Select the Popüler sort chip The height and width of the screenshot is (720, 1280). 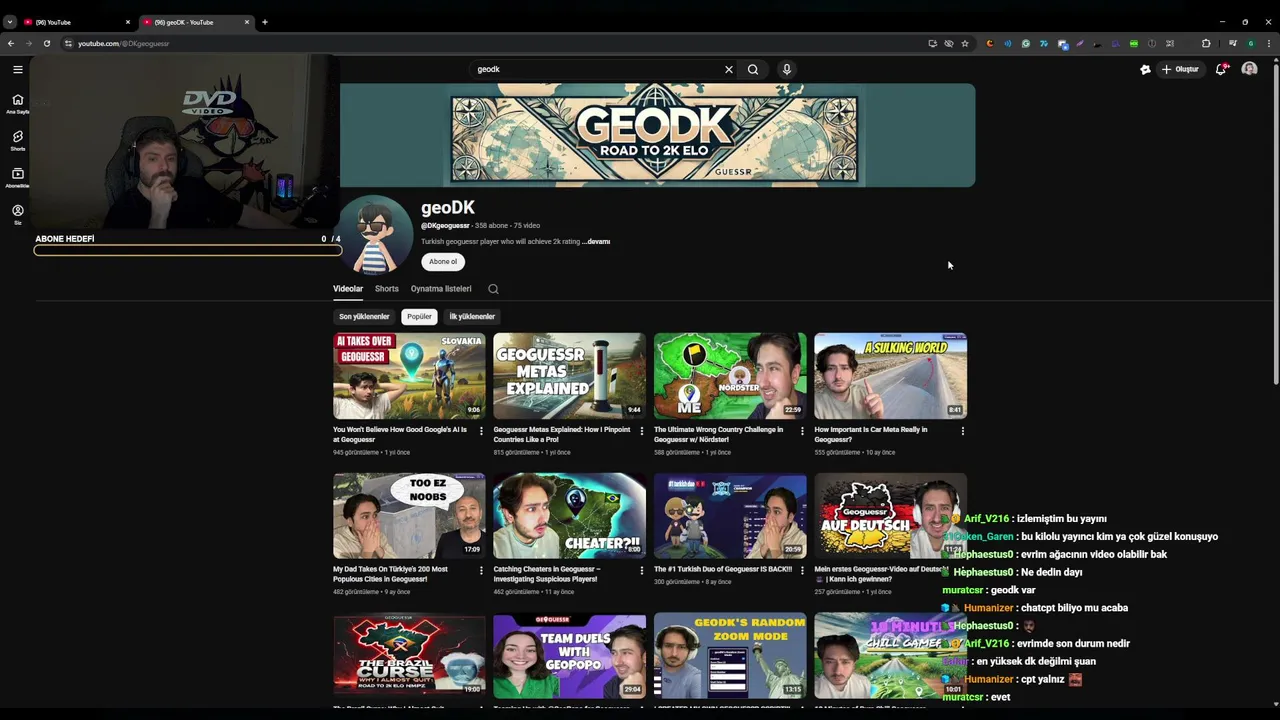click(x=419, y=317)
